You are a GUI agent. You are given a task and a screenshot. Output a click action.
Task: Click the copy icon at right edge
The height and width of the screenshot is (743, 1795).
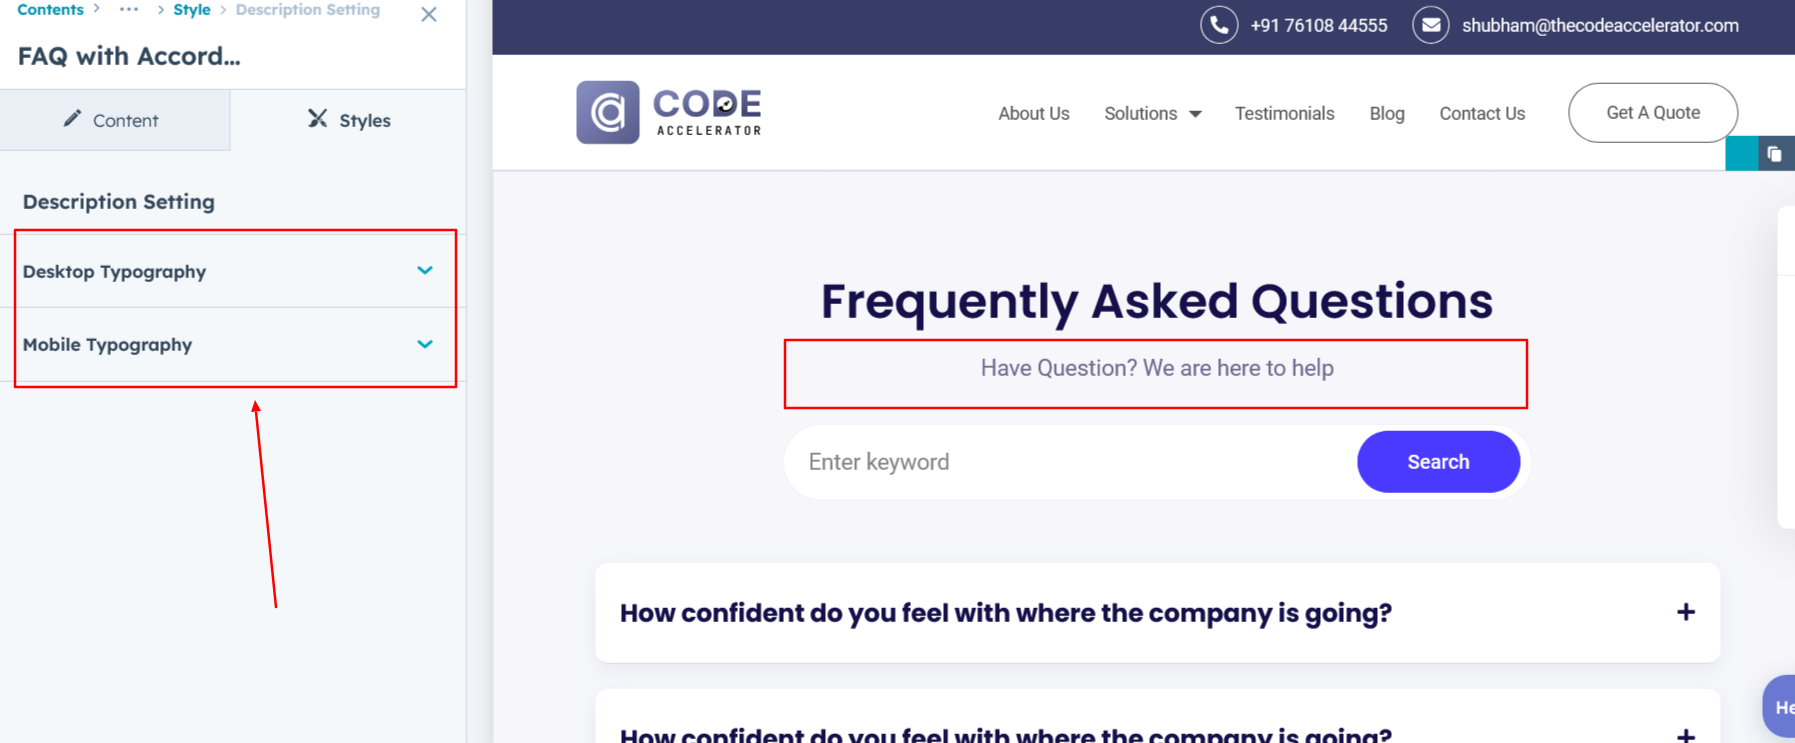tap(1774, 154)
